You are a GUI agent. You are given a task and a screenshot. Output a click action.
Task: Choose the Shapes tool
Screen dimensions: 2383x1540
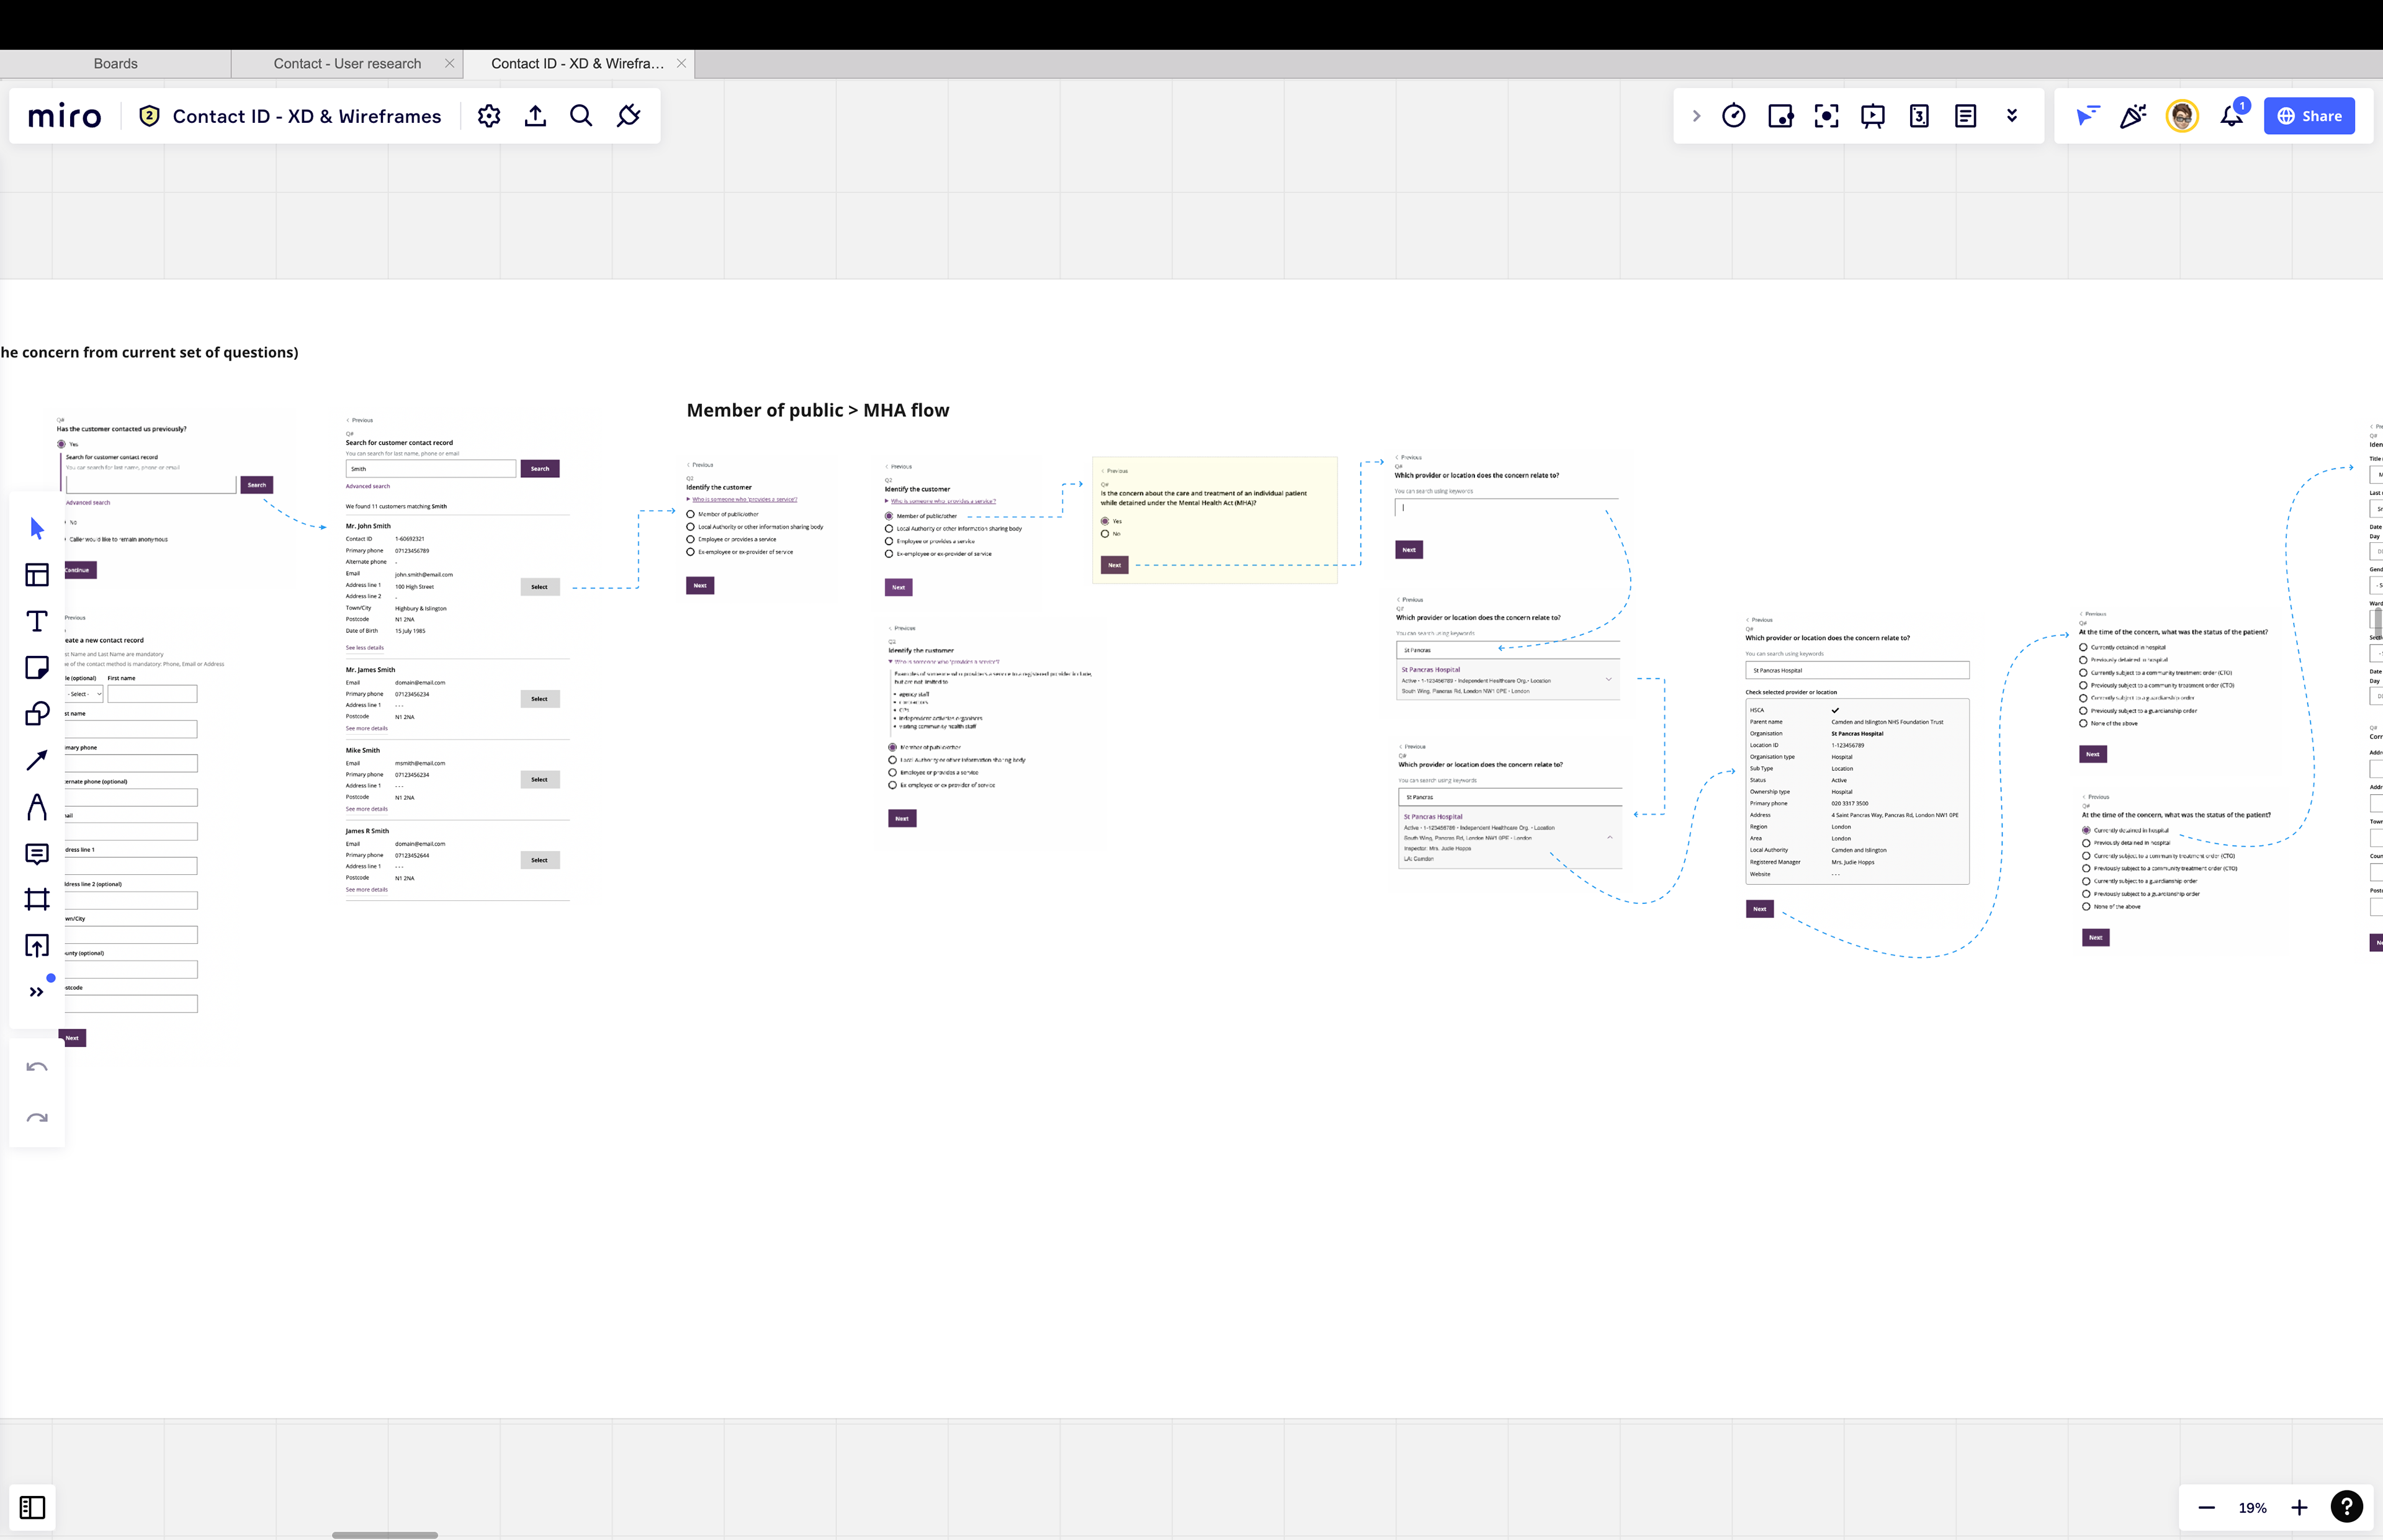37,714
